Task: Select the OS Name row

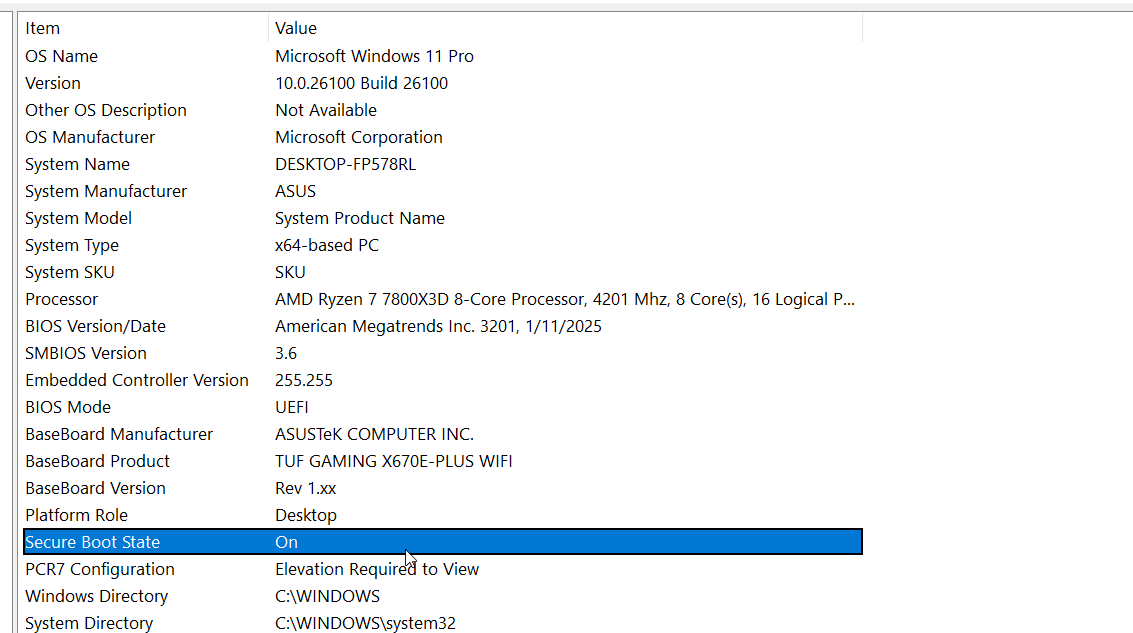Action: (62, 56)
